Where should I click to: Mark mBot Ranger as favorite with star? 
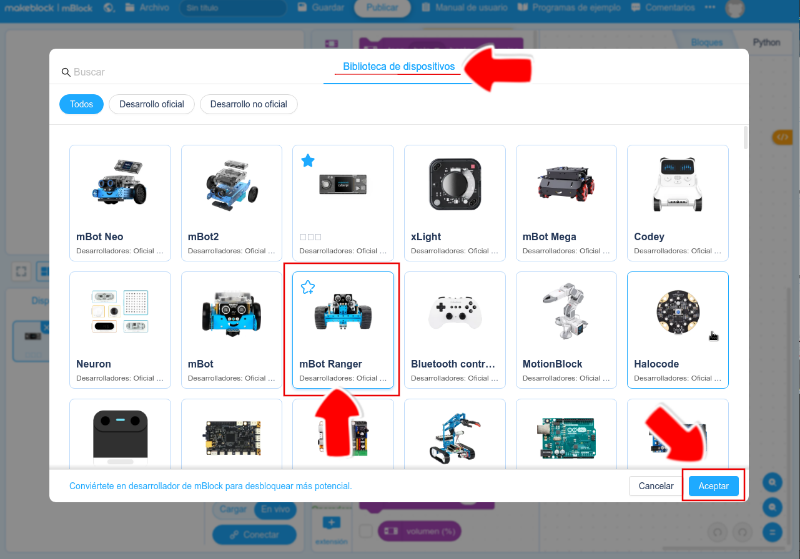308,287
